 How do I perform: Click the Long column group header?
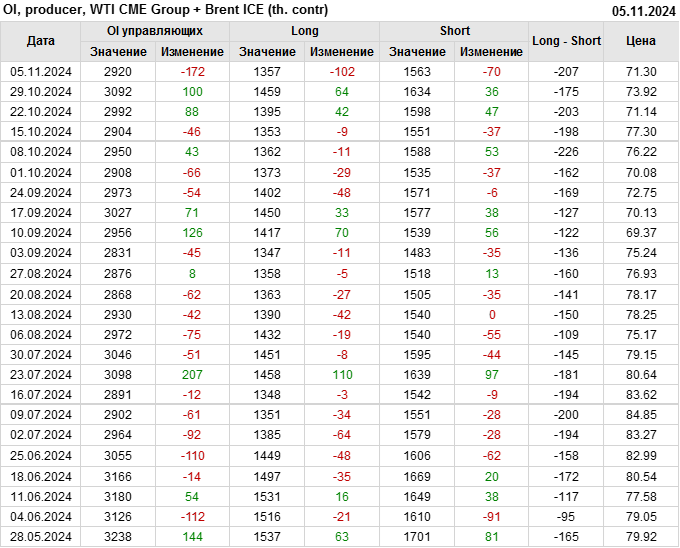304,31
